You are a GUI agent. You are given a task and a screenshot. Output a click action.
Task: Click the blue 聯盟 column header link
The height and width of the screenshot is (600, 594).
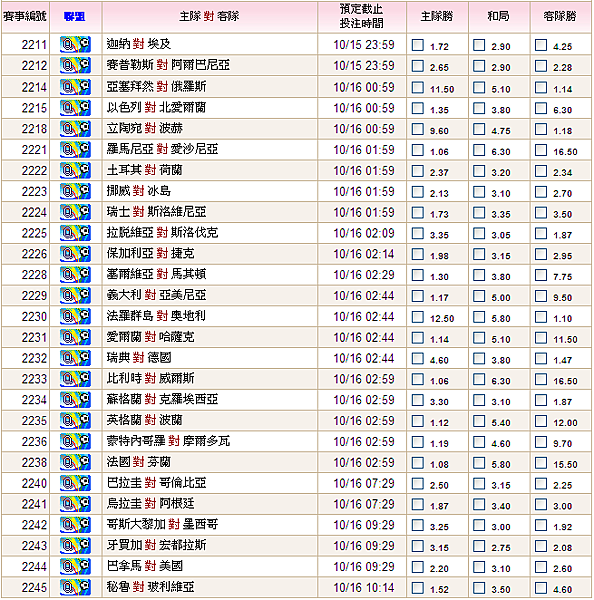pos(75,16)
